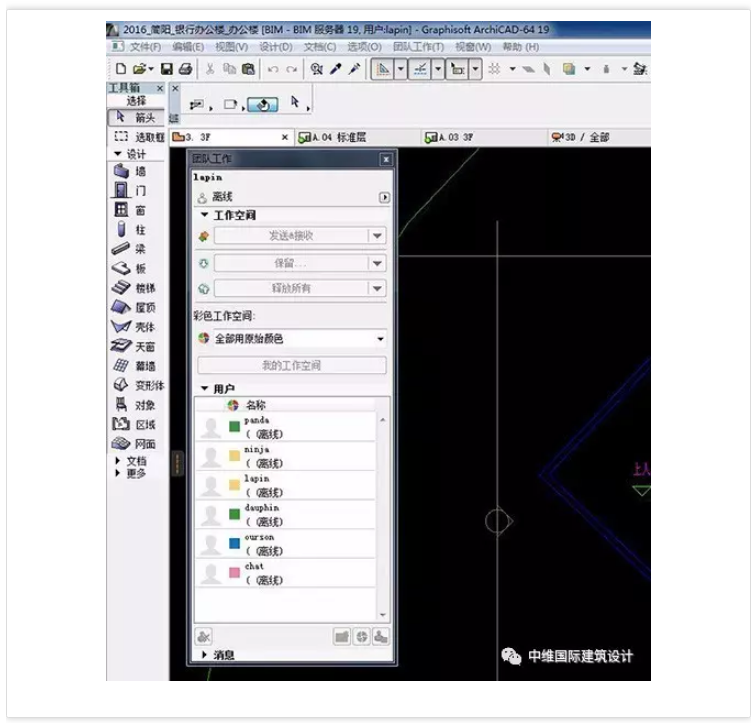Screen dimensions: 756x723
Task: Toggle the gravity/trace toolbar button
Action: pyautogui.click(x=457, y=69)
